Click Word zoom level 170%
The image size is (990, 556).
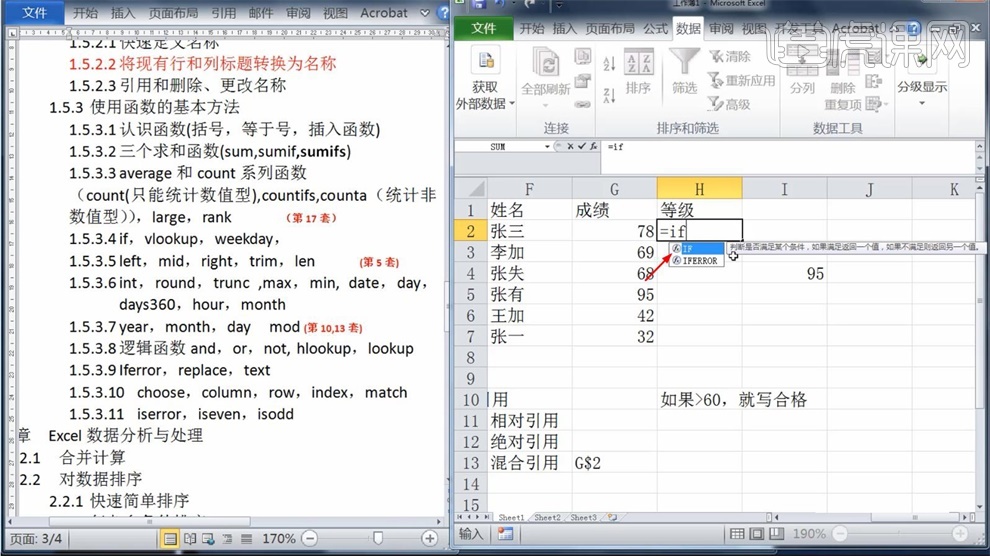[x=278, y=538]
